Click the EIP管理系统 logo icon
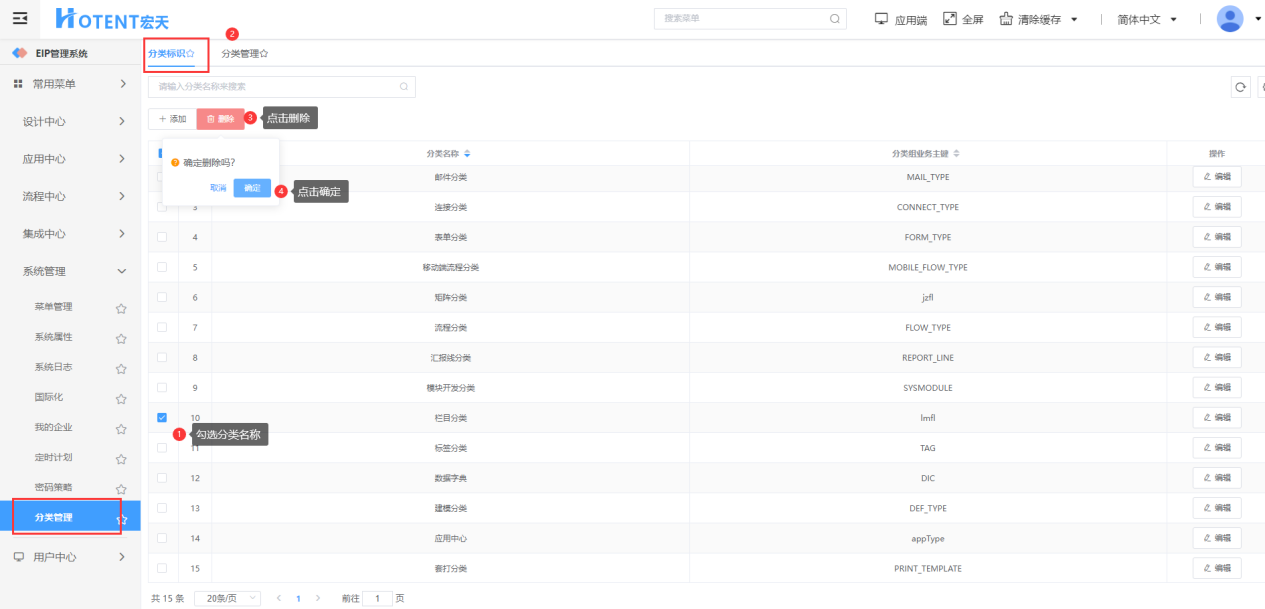This screenshot has height=609, width=1265. 20,53
